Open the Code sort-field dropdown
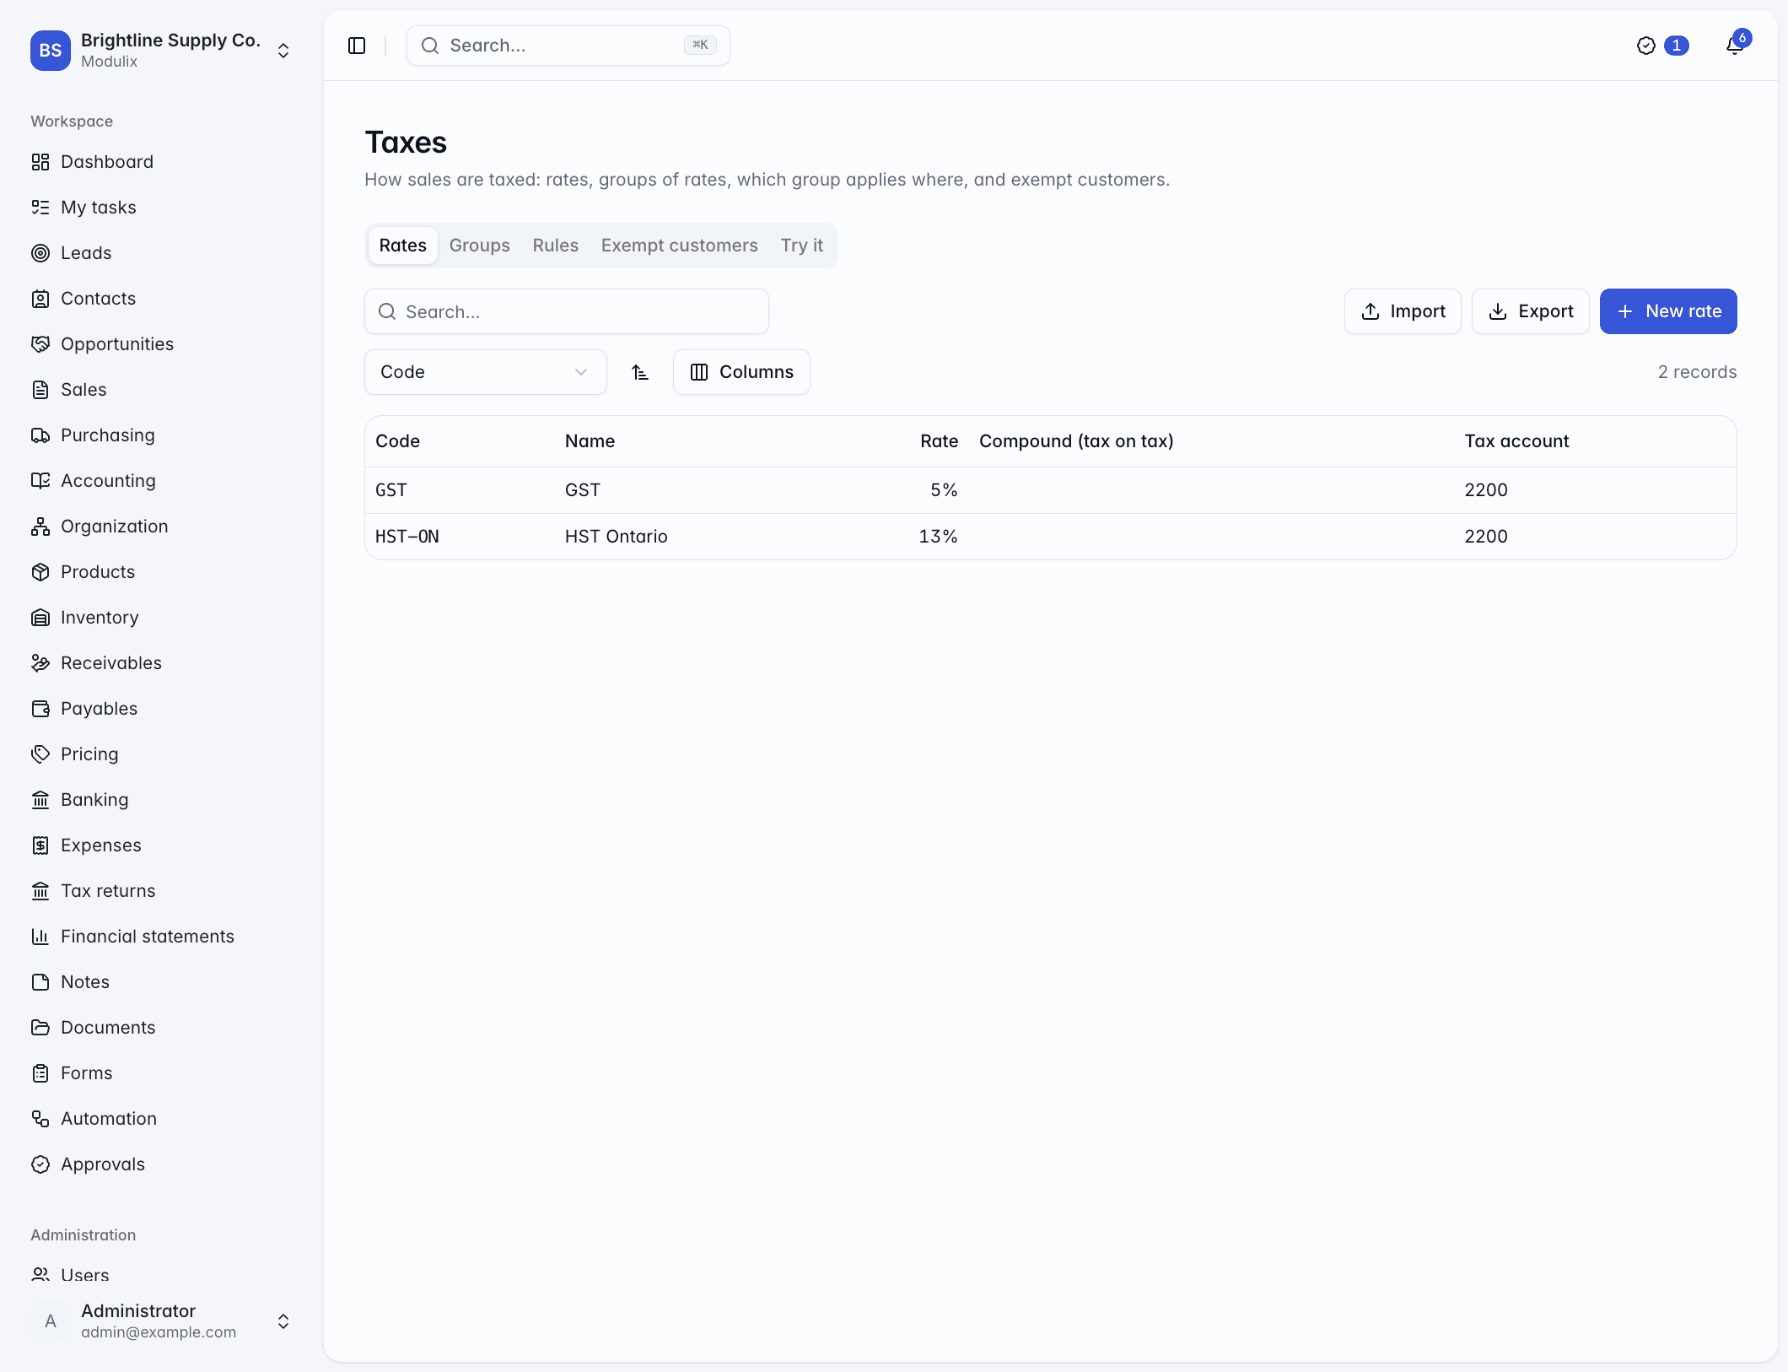This screenshot has width=1788, height=1372. 485,372
